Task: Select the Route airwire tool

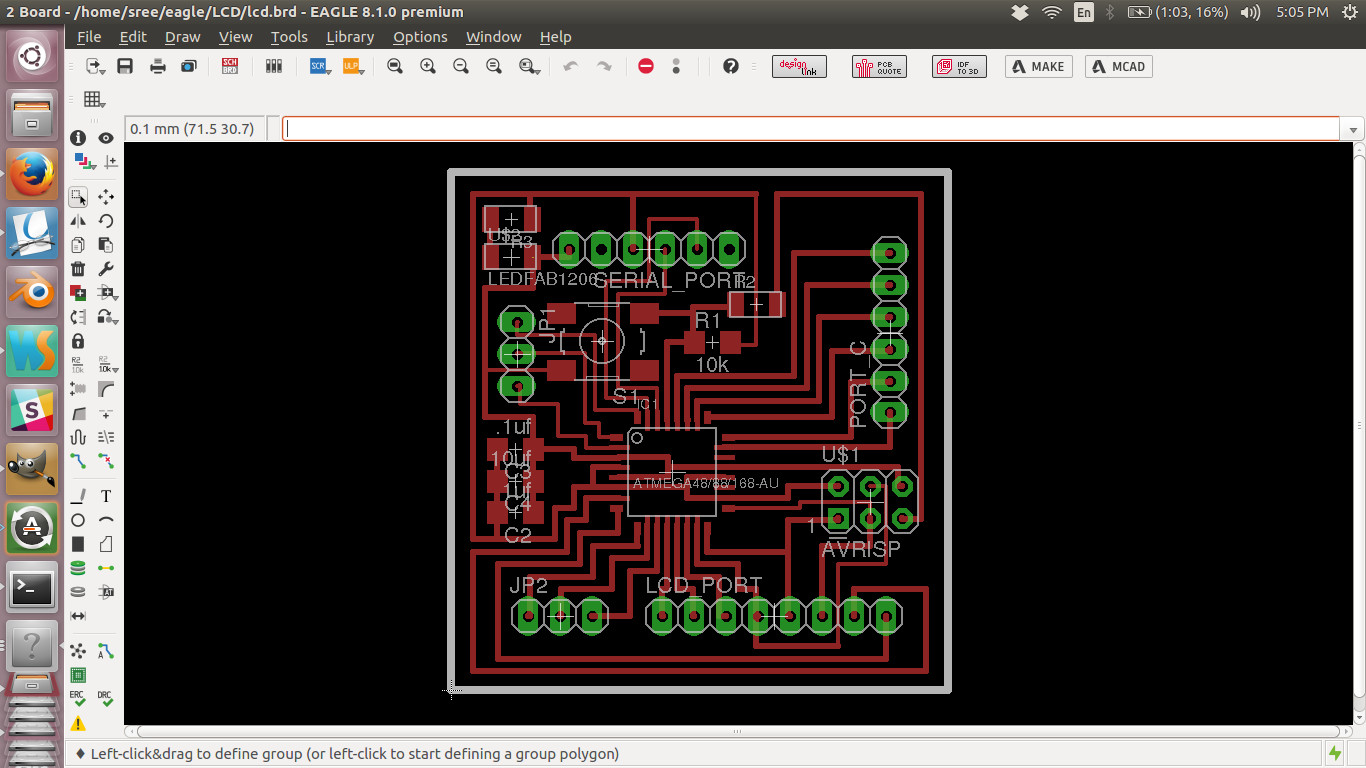Action: (x=78, y=461)
